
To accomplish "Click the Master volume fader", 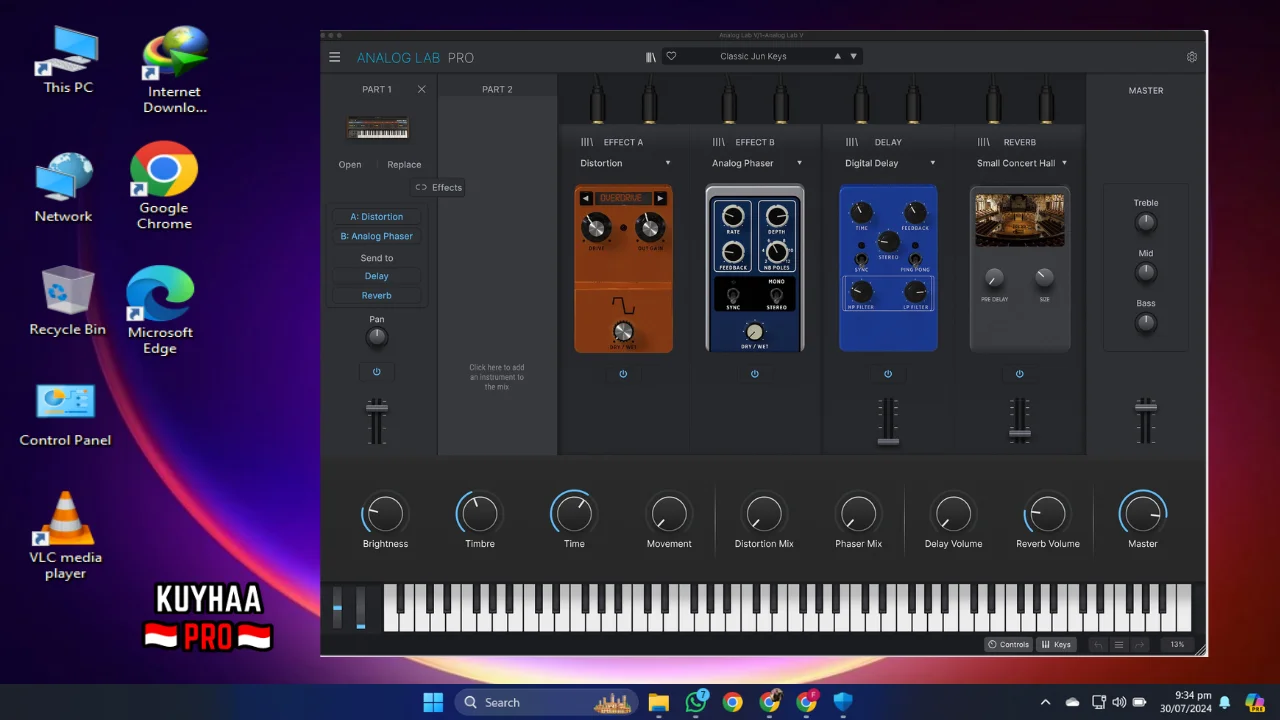I will [x=1146, y=407].
